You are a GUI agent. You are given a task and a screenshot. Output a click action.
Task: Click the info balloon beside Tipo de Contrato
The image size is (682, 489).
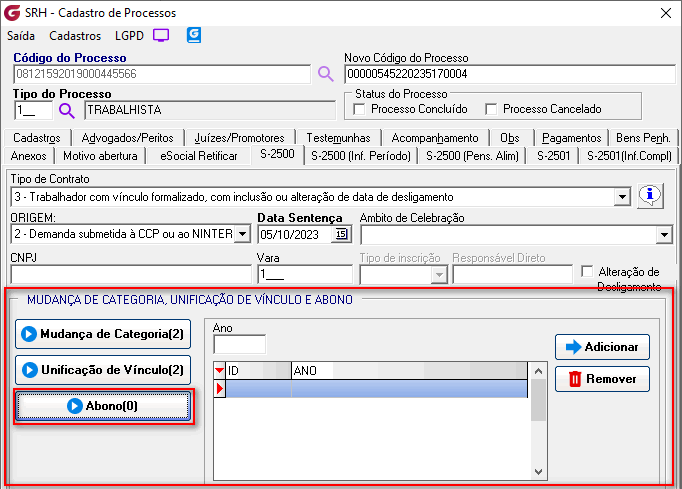tap(650, 195)
